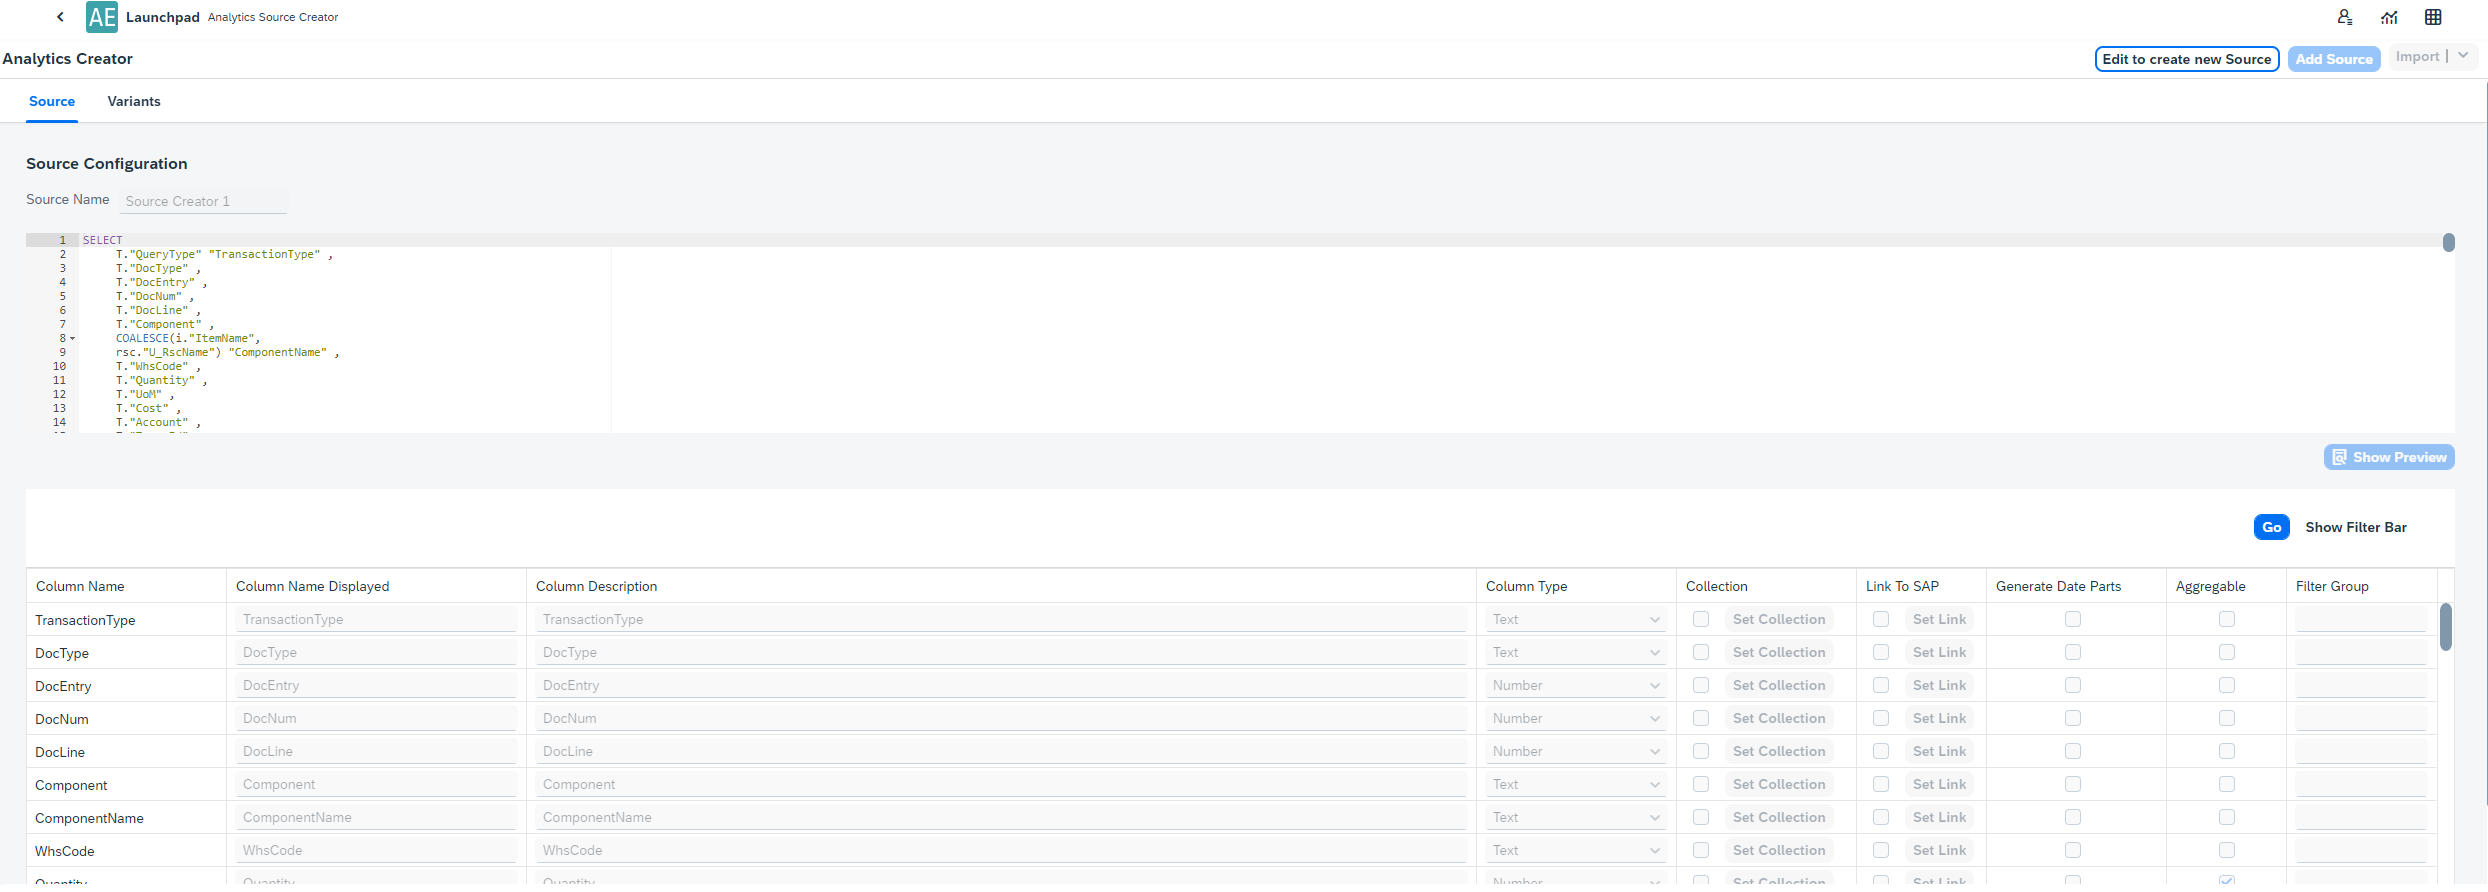Click Edit to create new Source
This screenshot has width=2488, height=892.
[x=2187, y=59]
